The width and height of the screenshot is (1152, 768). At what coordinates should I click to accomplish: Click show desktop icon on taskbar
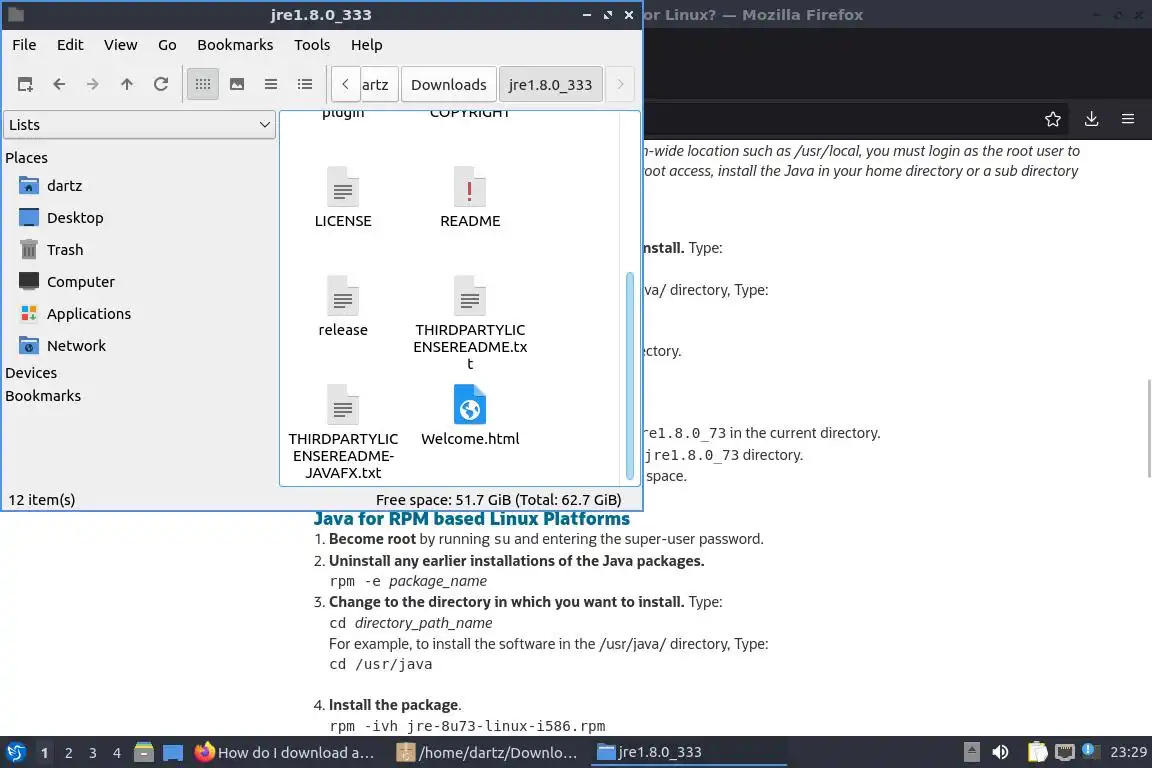click(x=173, y=753)
